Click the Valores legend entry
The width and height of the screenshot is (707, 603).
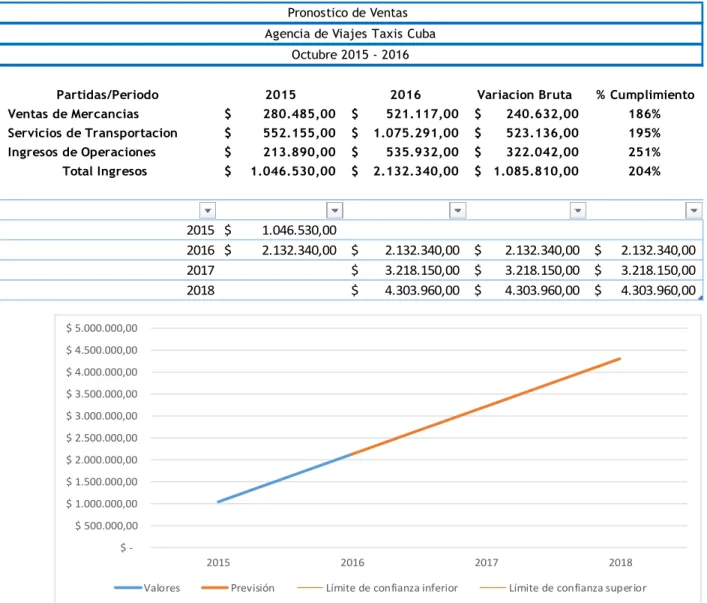147,588
